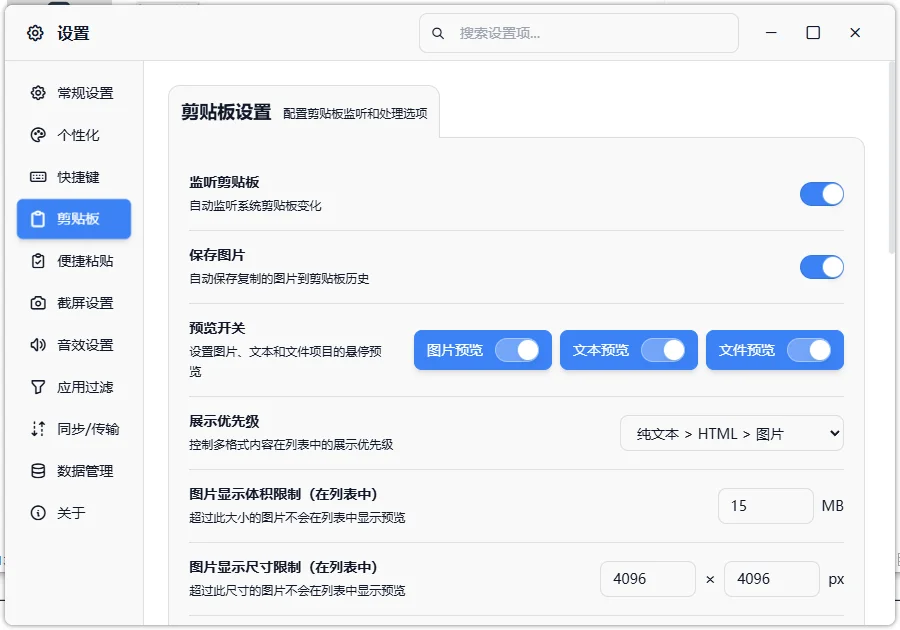The width and height of the screenshot is (900, 630).
Task: Click 图片显示体积限制 label
Action: tap(284, 494)
